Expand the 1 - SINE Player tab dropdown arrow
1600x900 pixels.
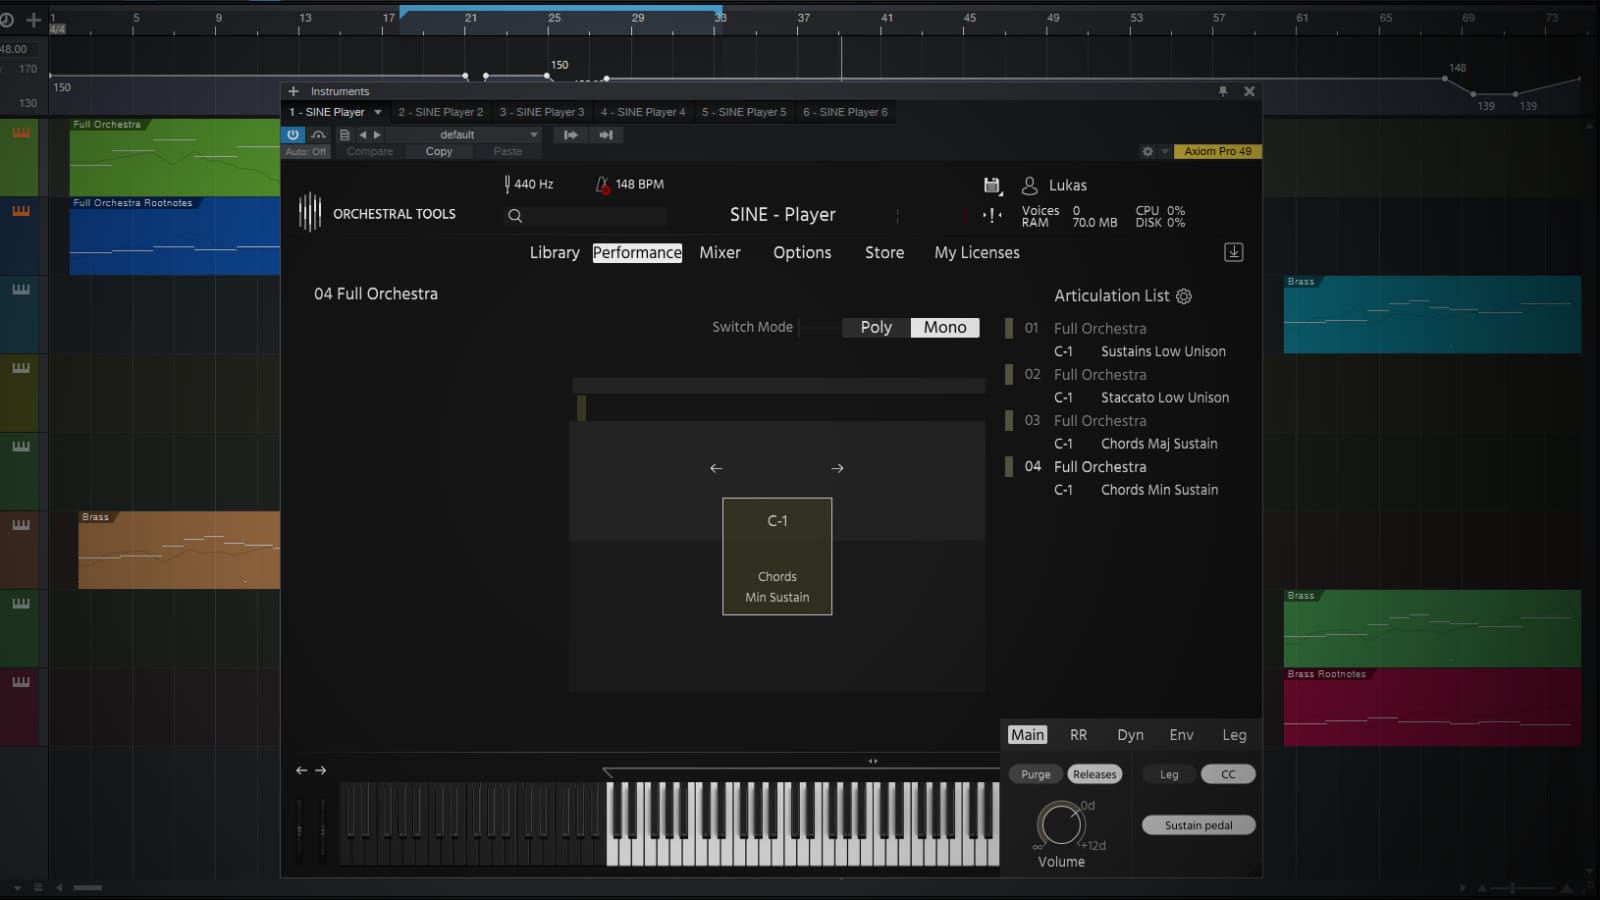pos(377,112)
